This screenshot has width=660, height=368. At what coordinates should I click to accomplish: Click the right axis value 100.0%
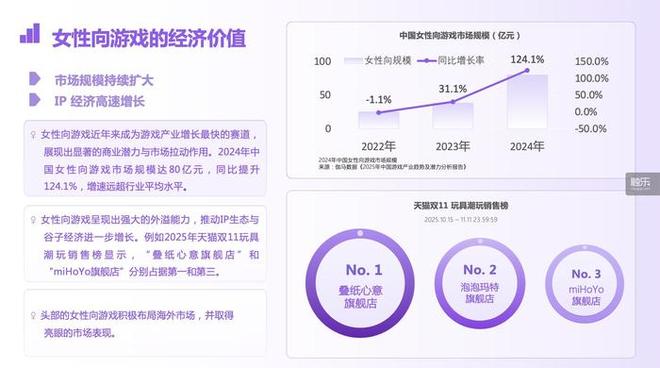[591, 78]
